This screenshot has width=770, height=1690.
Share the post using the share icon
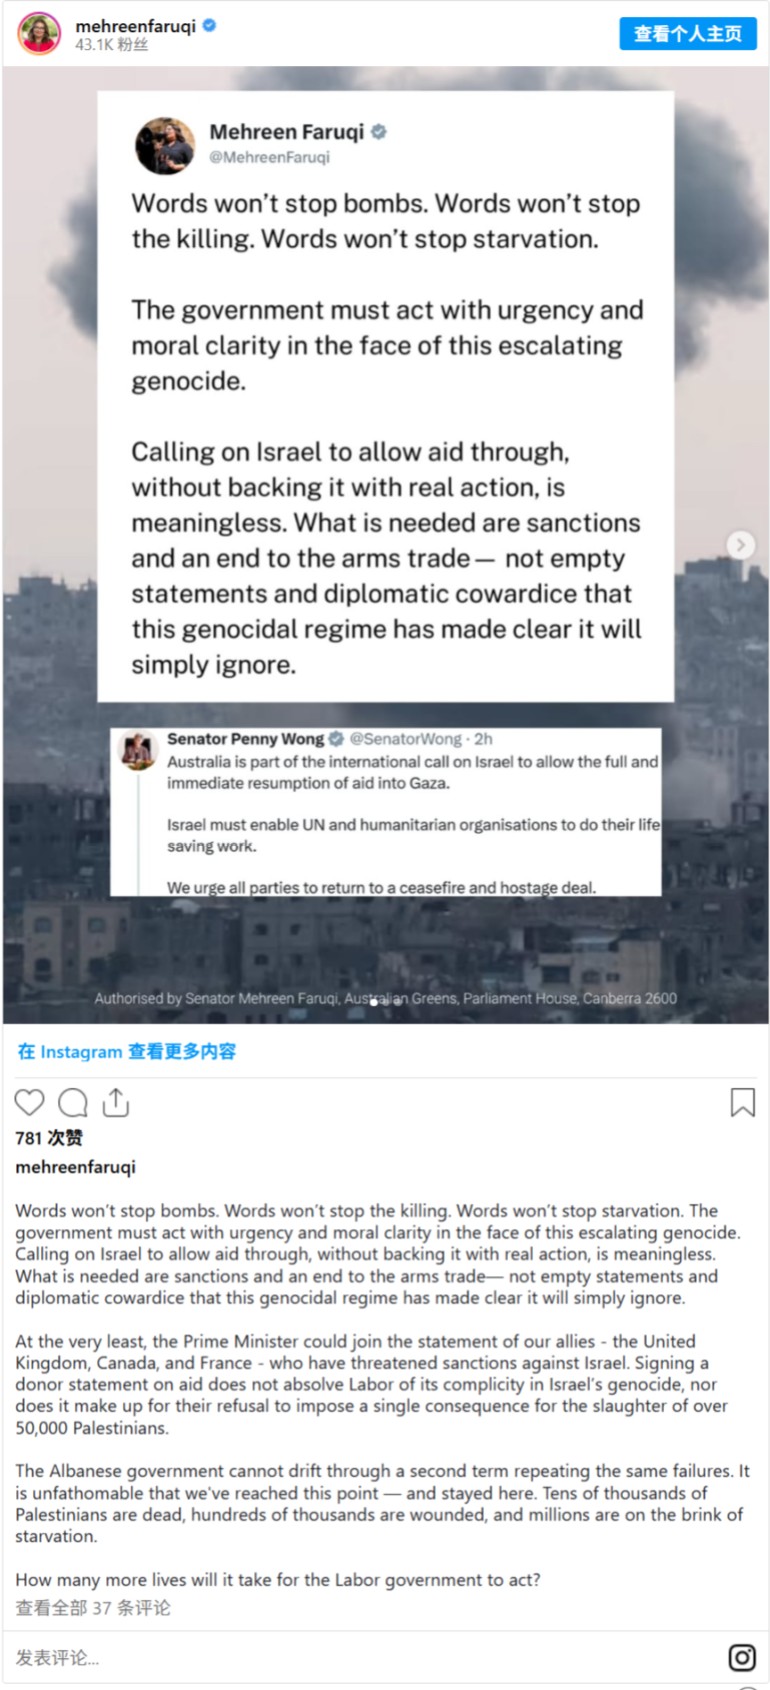[116, 1102]
